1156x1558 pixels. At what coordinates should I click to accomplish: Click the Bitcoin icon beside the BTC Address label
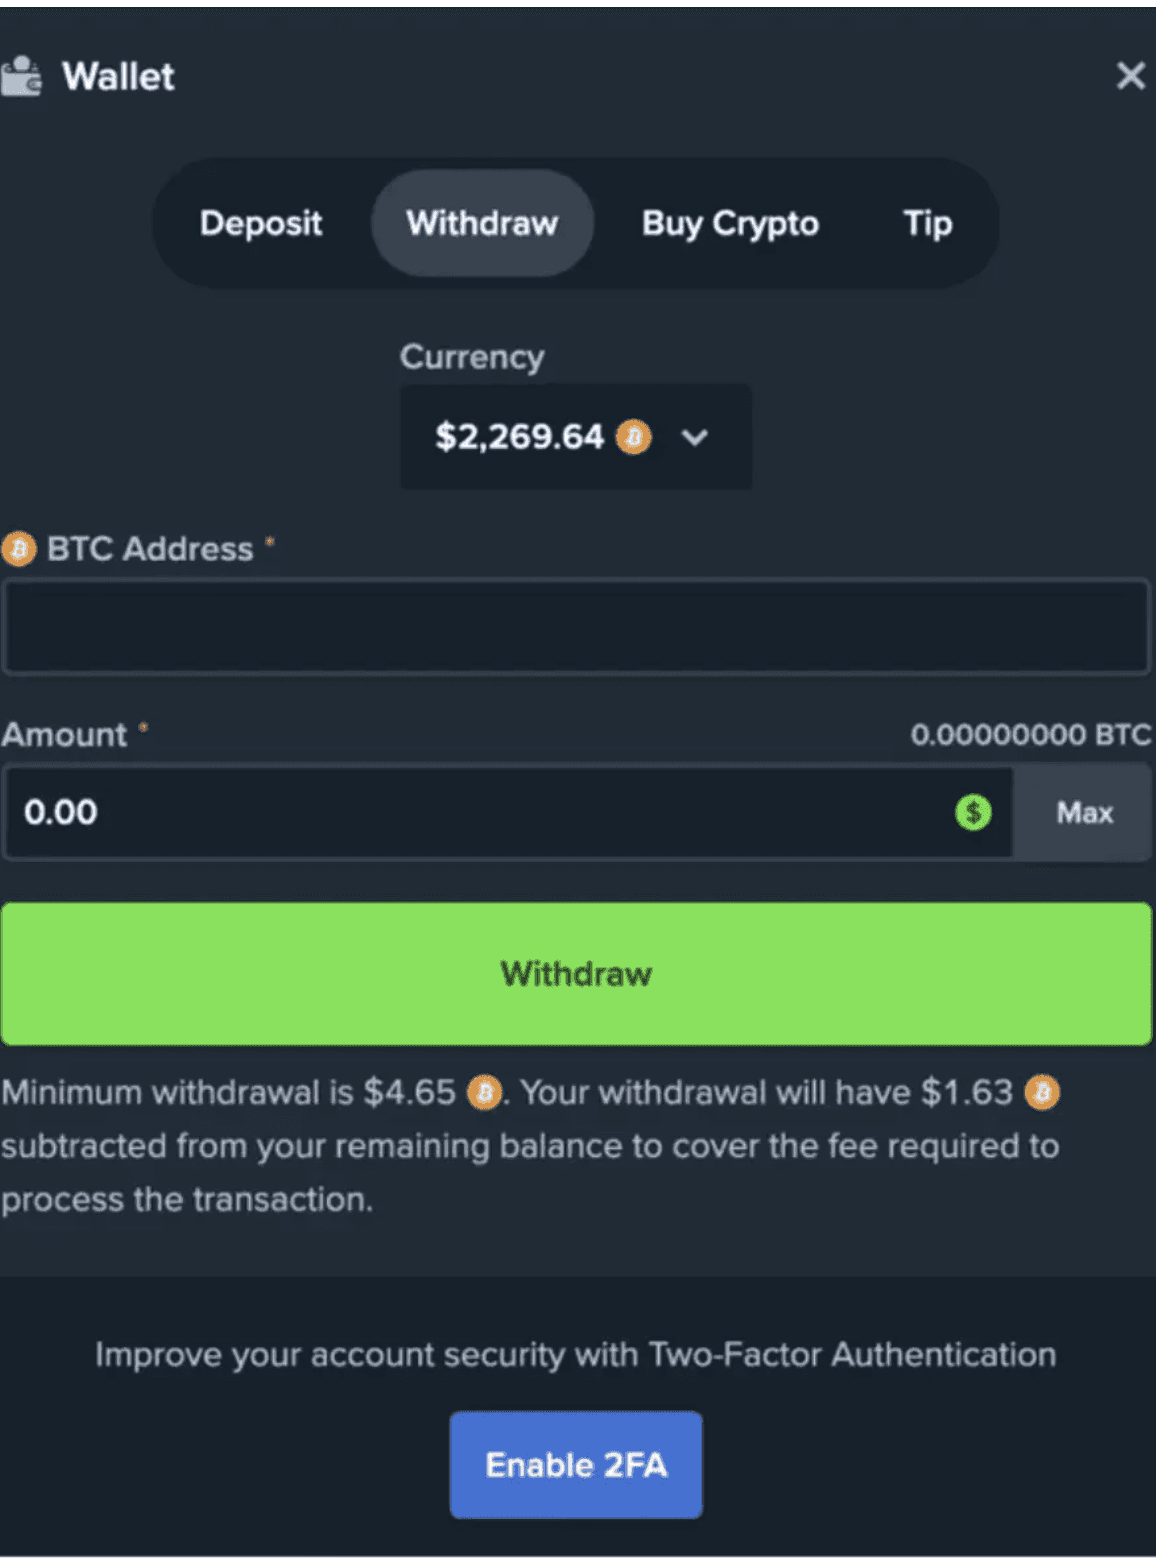18,548
